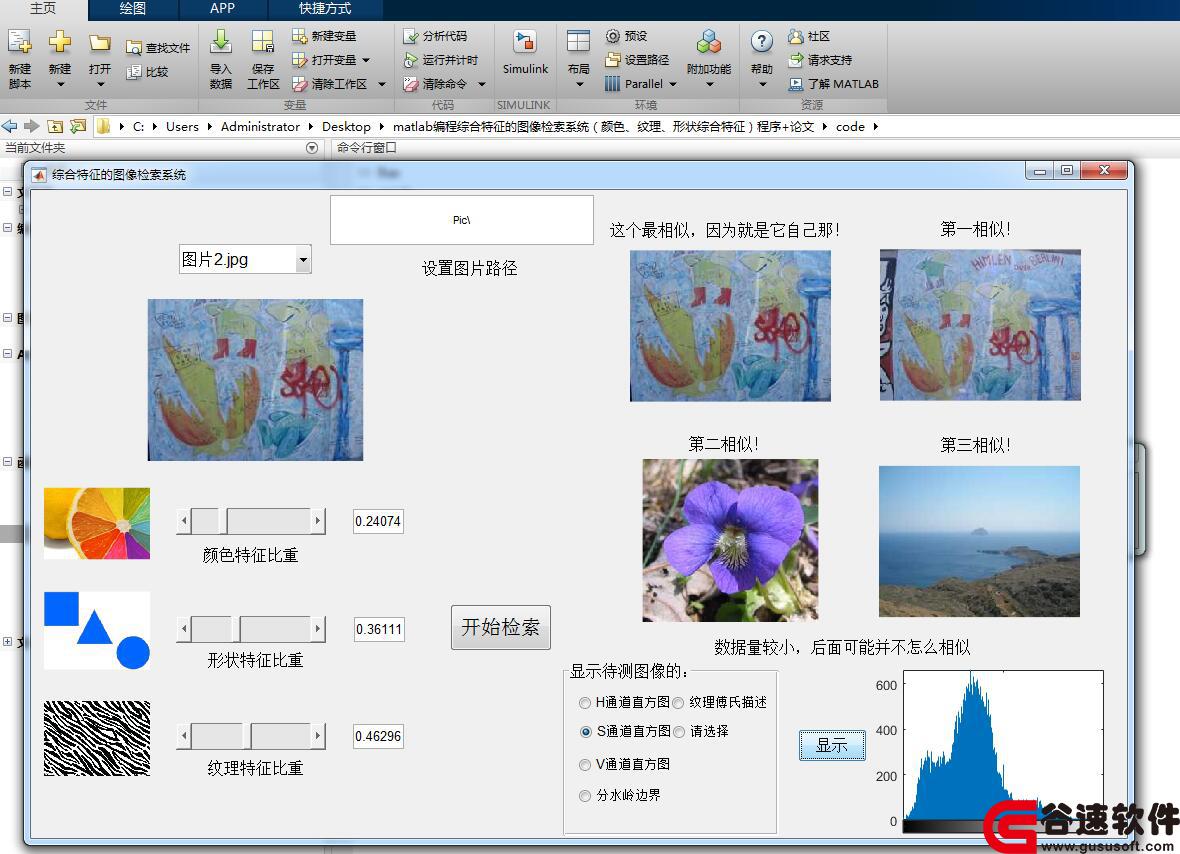This screenshot has height=854, width=1180.
Task: Switch to the 快捷方式 (Shortcuts) tab
Action: click(x=324, y=9)
